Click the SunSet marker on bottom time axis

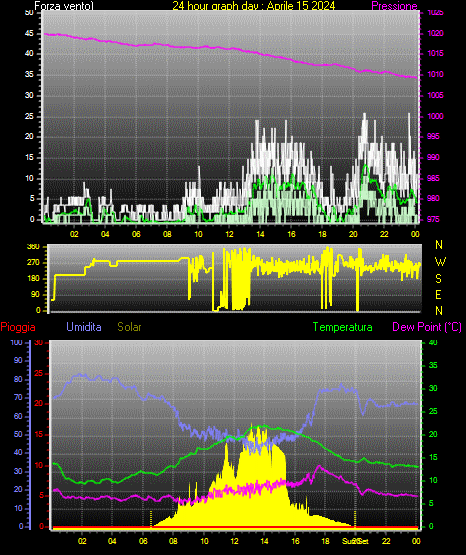[x=355, y=541]
